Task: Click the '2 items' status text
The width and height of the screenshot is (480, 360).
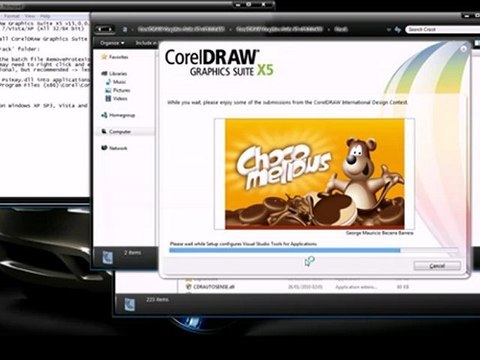Action: (132, 253)
